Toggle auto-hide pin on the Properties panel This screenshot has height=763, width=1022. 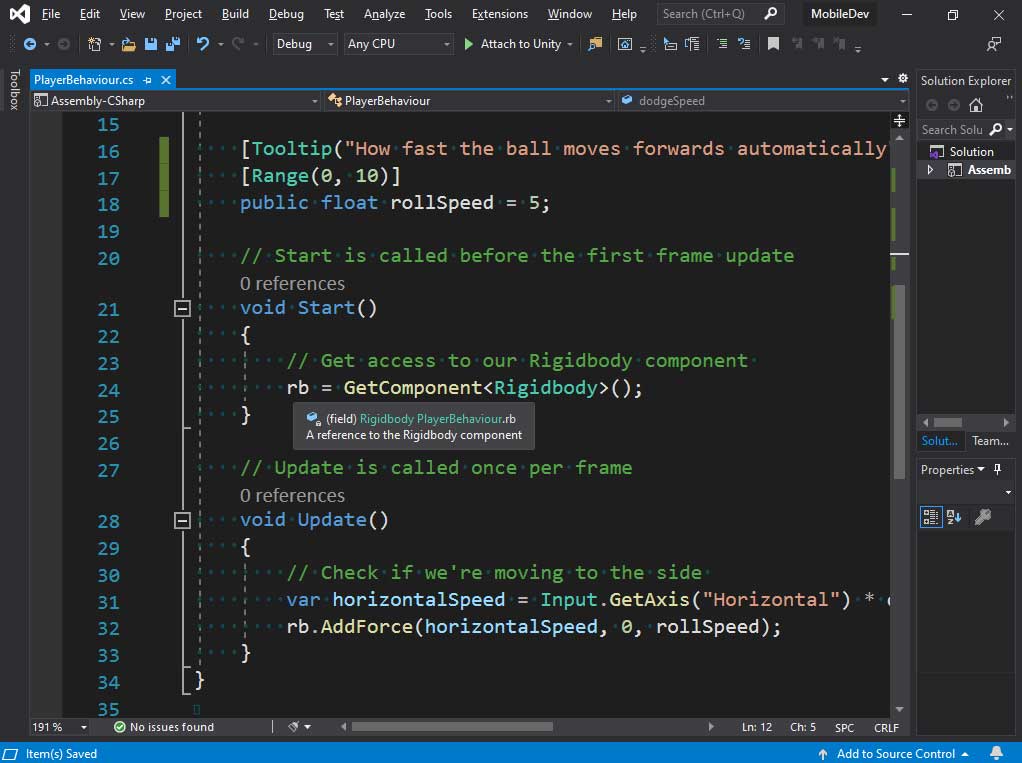(x=997, y=469)
